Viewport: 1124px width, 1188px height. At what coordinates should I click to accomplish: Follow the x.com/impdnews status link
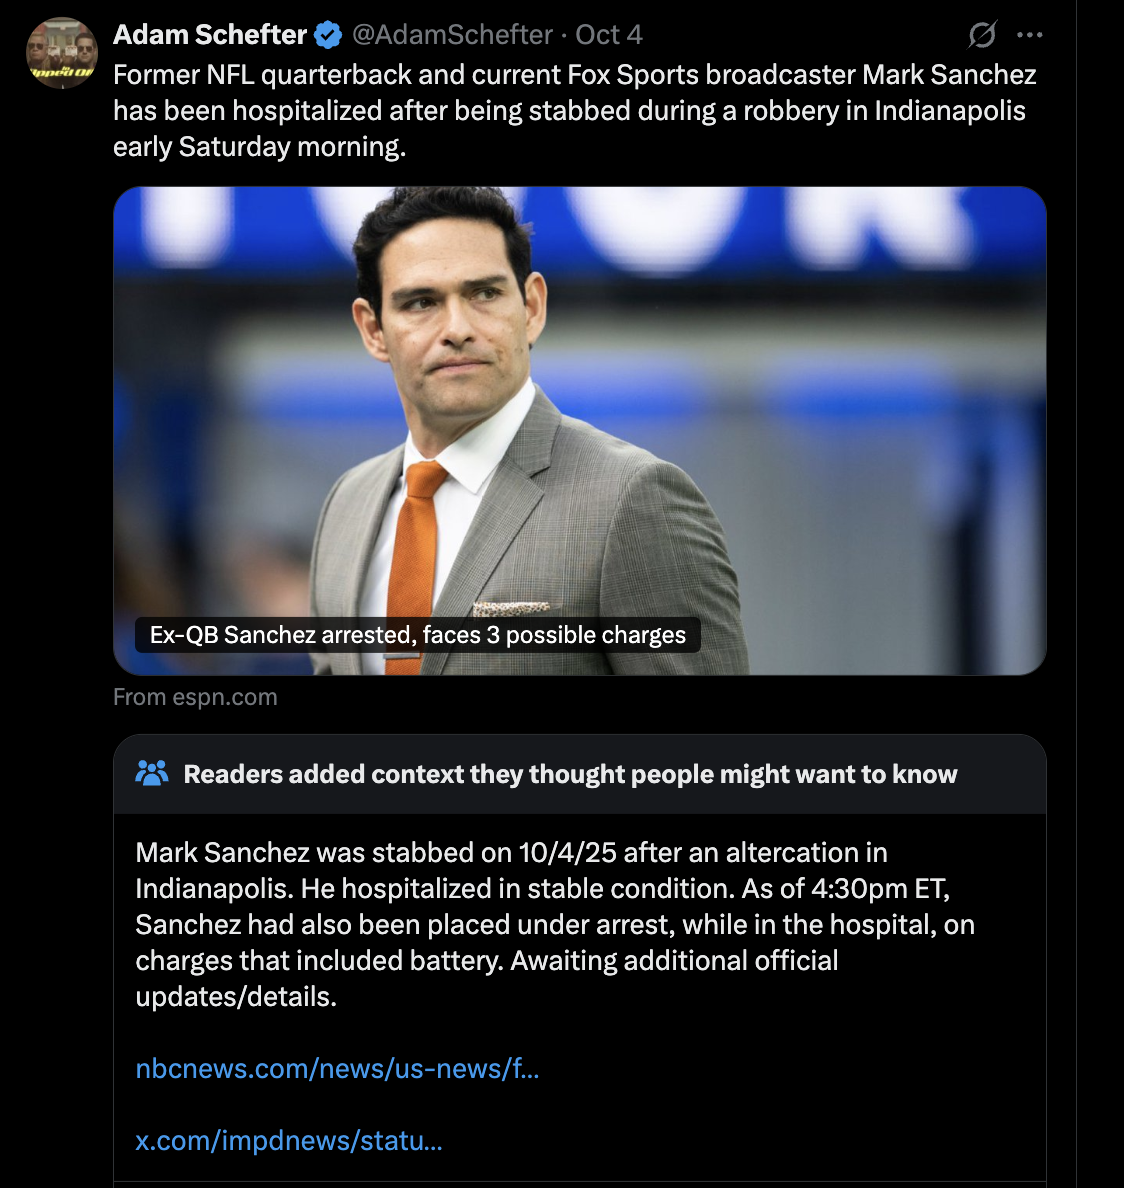289,1140
